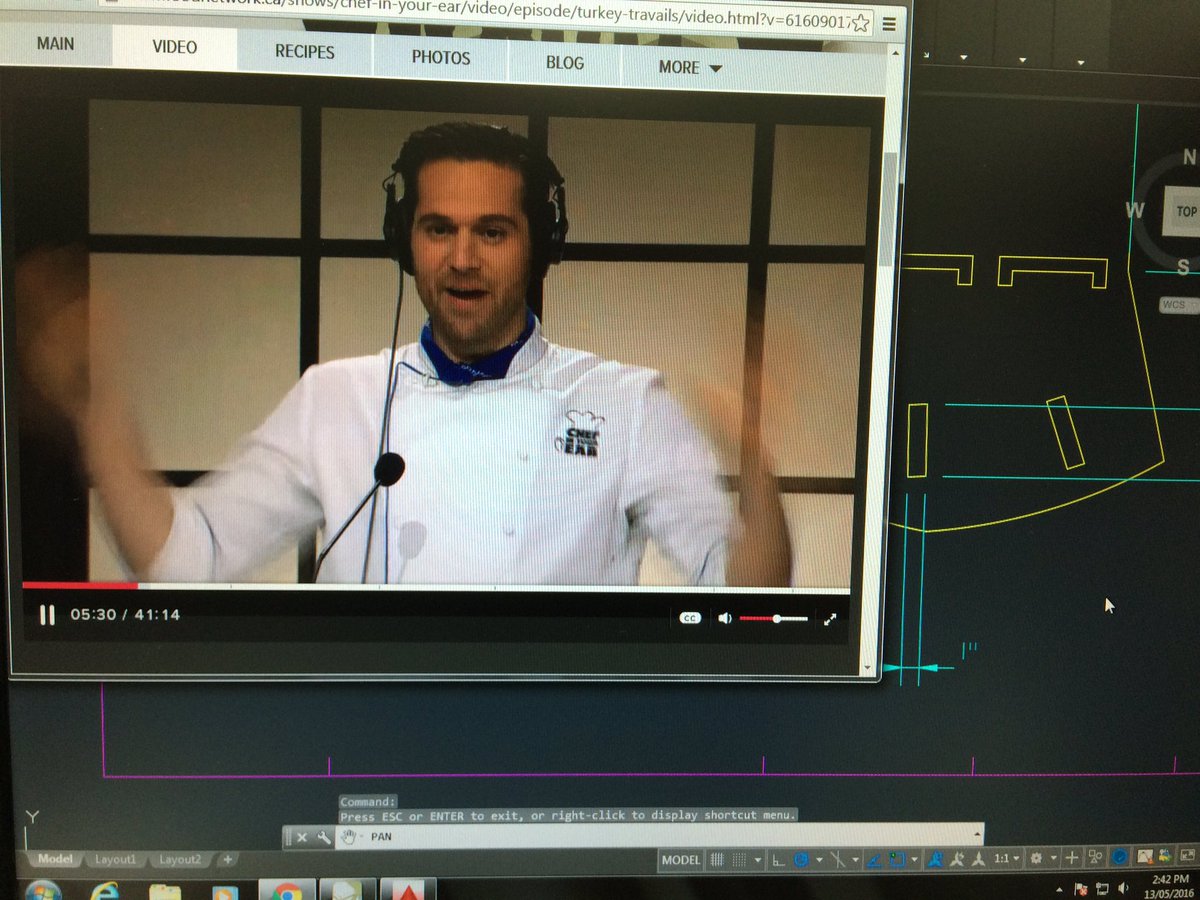Toggle polar tracking in the status bar
Viewport: 1200px width, 900px height.
tap(801, 859)
